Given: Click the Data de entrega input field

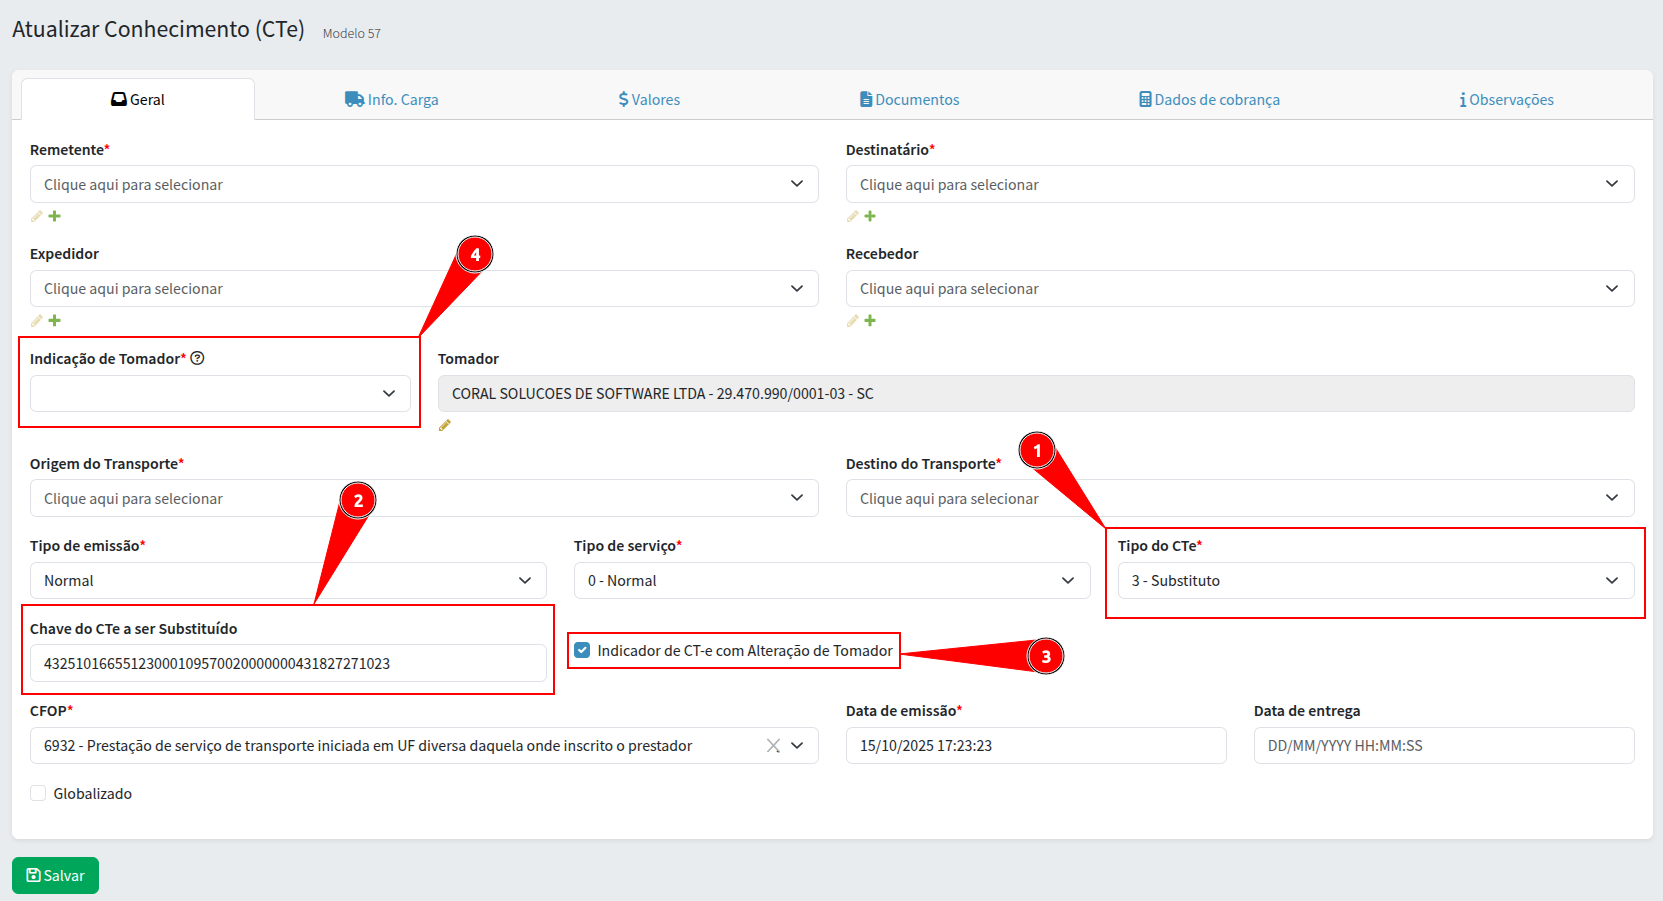Looking at the screenshot, I should 1443,746.
